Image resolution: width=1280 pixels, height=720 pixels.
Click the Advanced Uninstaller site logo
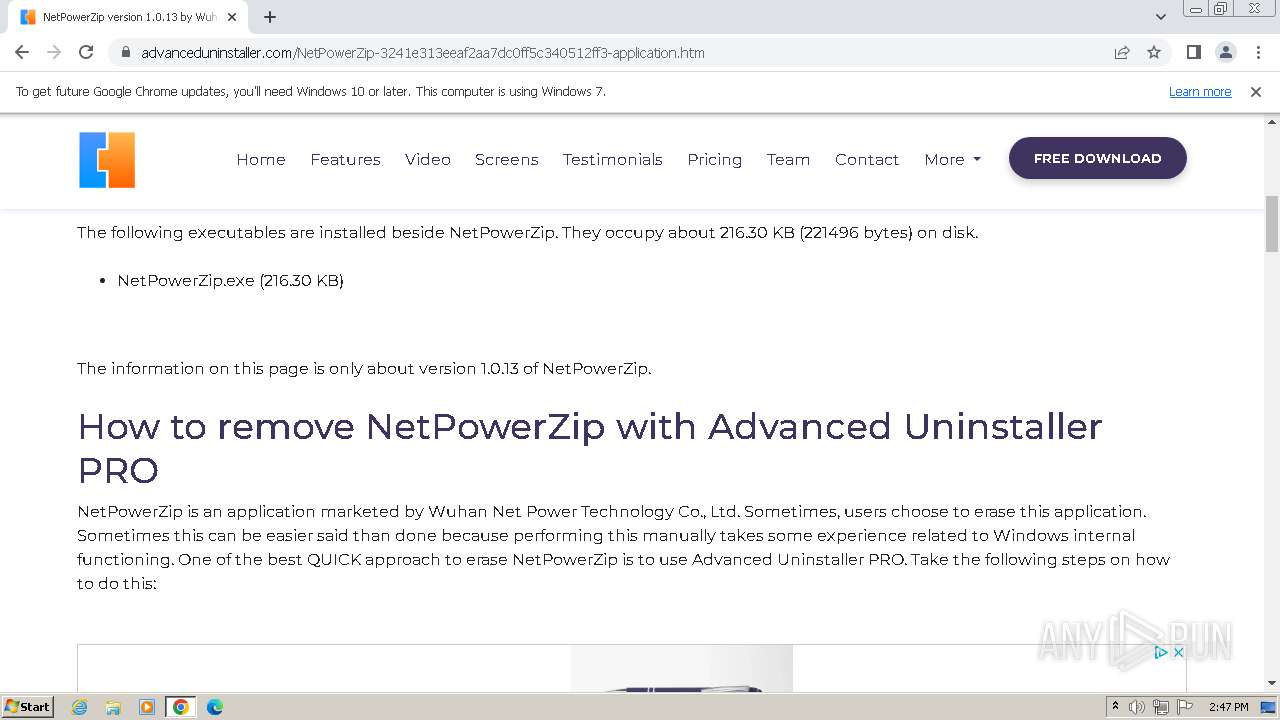(x=107, y=160)
